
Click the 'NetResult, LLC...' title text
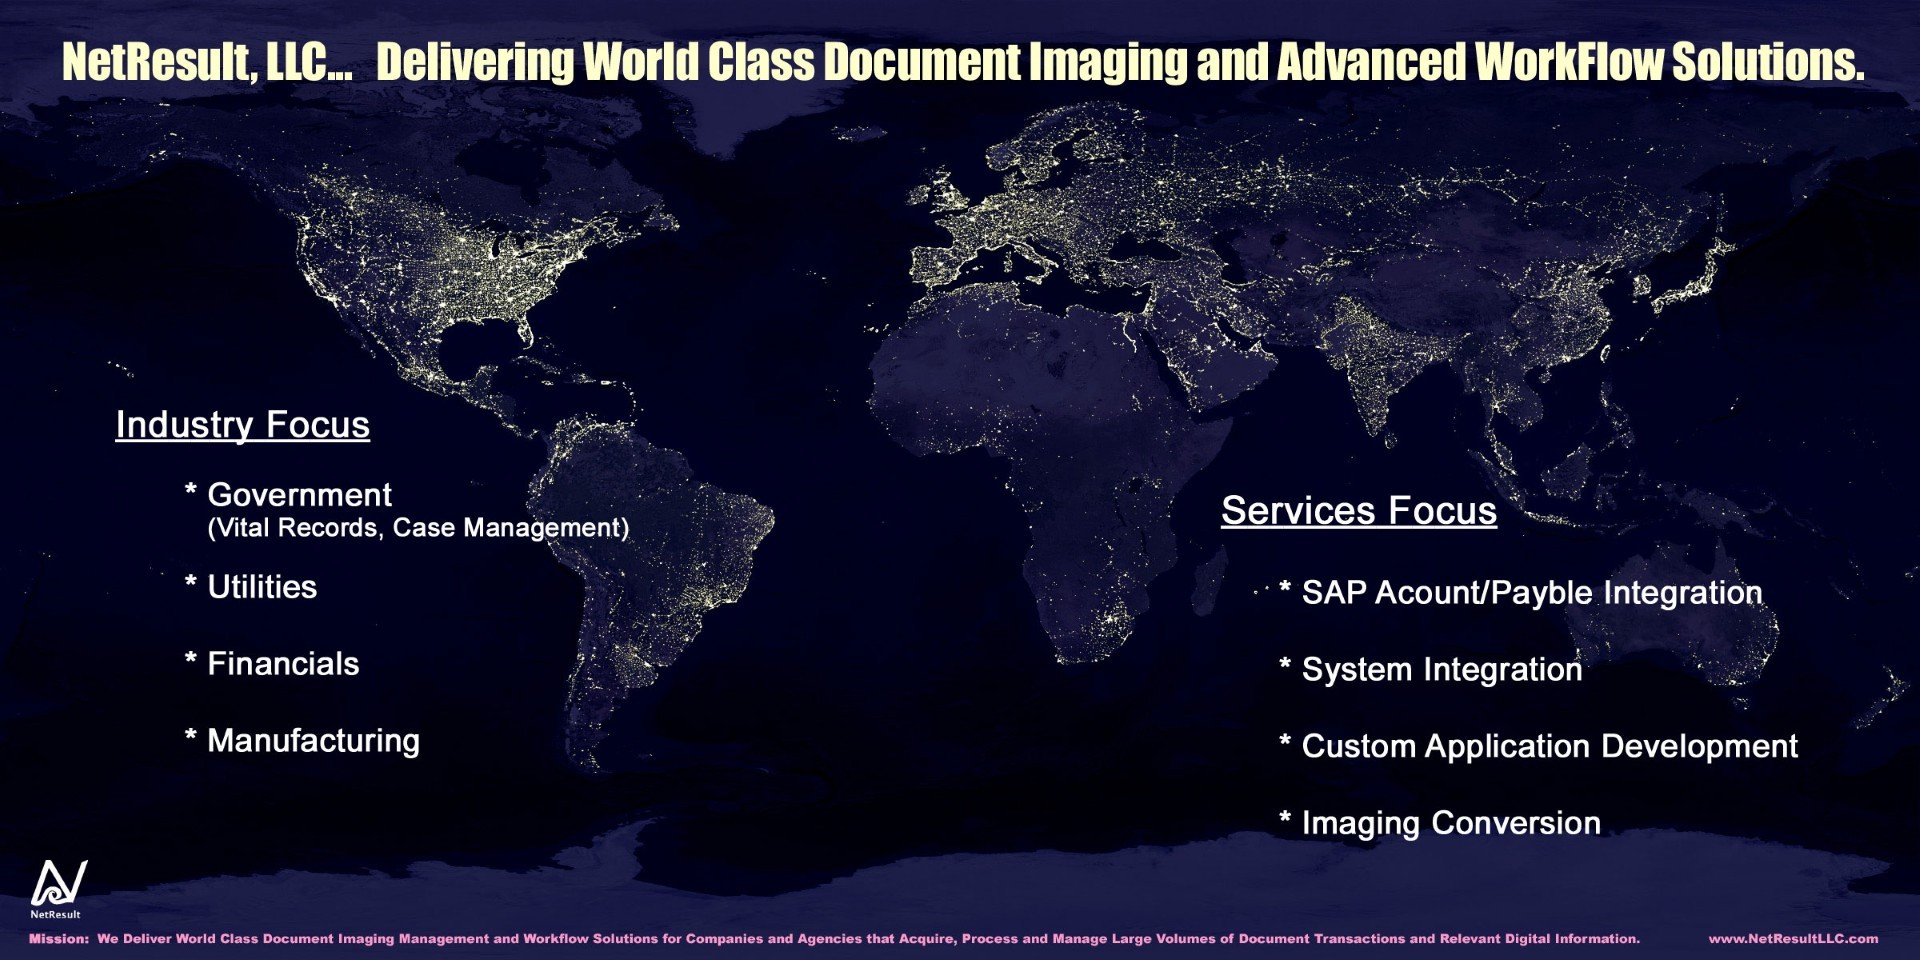[x=207, y=62]
